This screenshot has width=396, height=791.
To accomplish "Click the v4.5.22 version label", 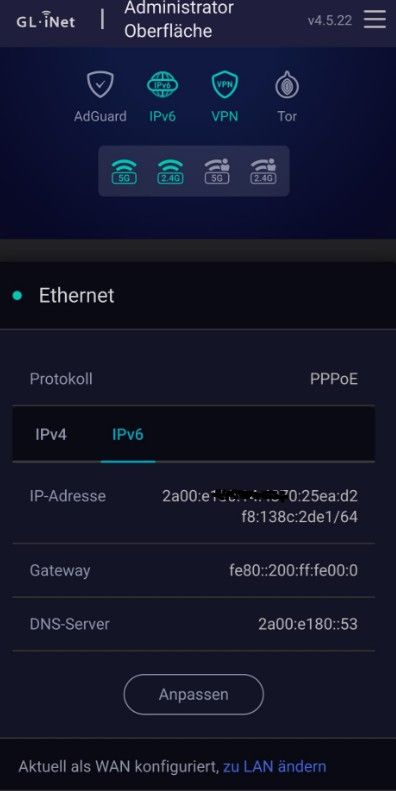I will [330, 21].
